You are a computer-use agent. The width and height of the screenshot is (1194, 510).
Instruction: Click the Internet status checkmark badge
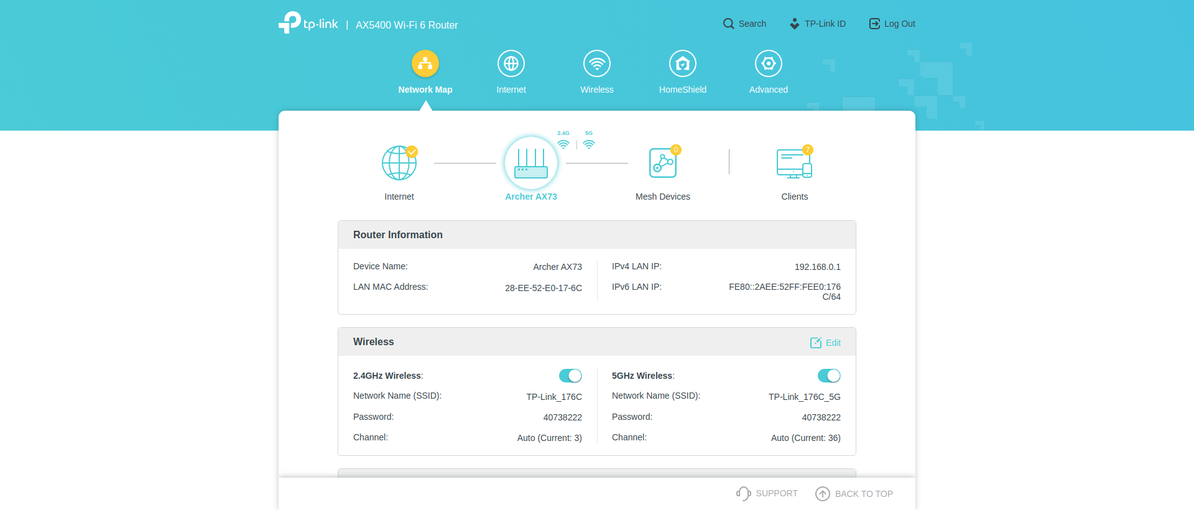[x=412, y=151]
